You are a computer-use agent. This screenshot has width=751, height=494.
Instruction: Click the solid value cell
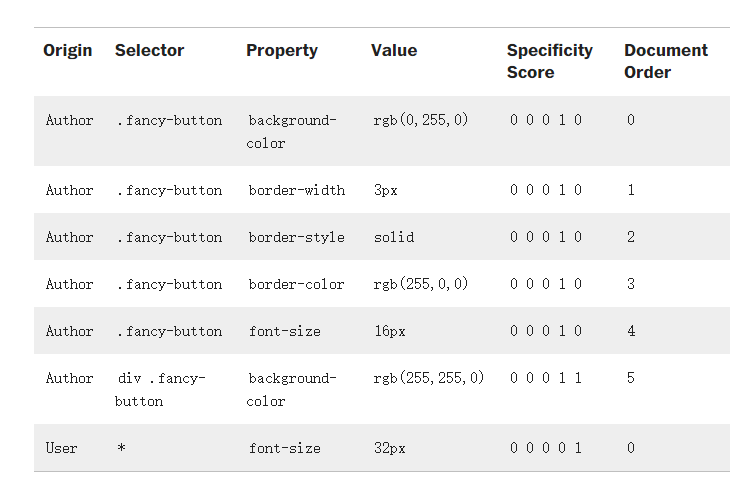coord(393,237)
